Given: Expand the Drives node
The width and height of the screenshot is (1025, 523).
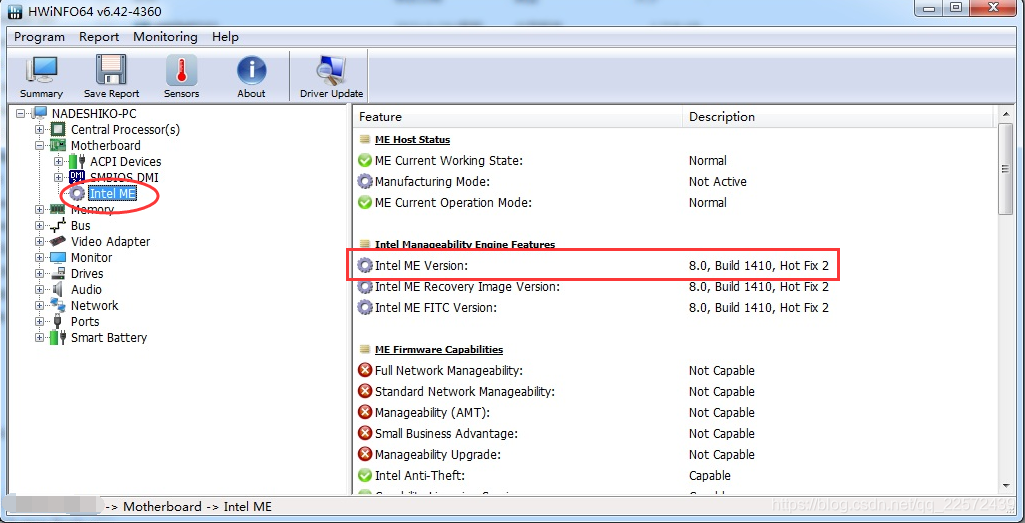Looking at the screenshot, I should (x=40, y=273).
